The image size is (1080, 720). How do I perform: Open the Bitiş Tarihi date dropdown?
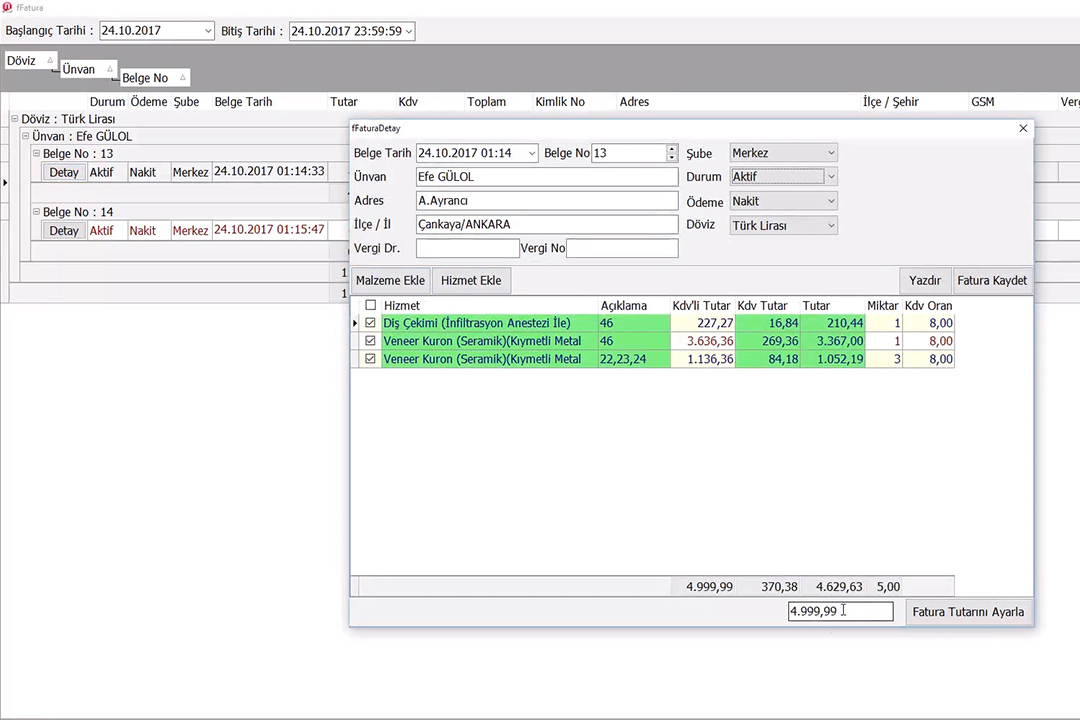point(408,31)
